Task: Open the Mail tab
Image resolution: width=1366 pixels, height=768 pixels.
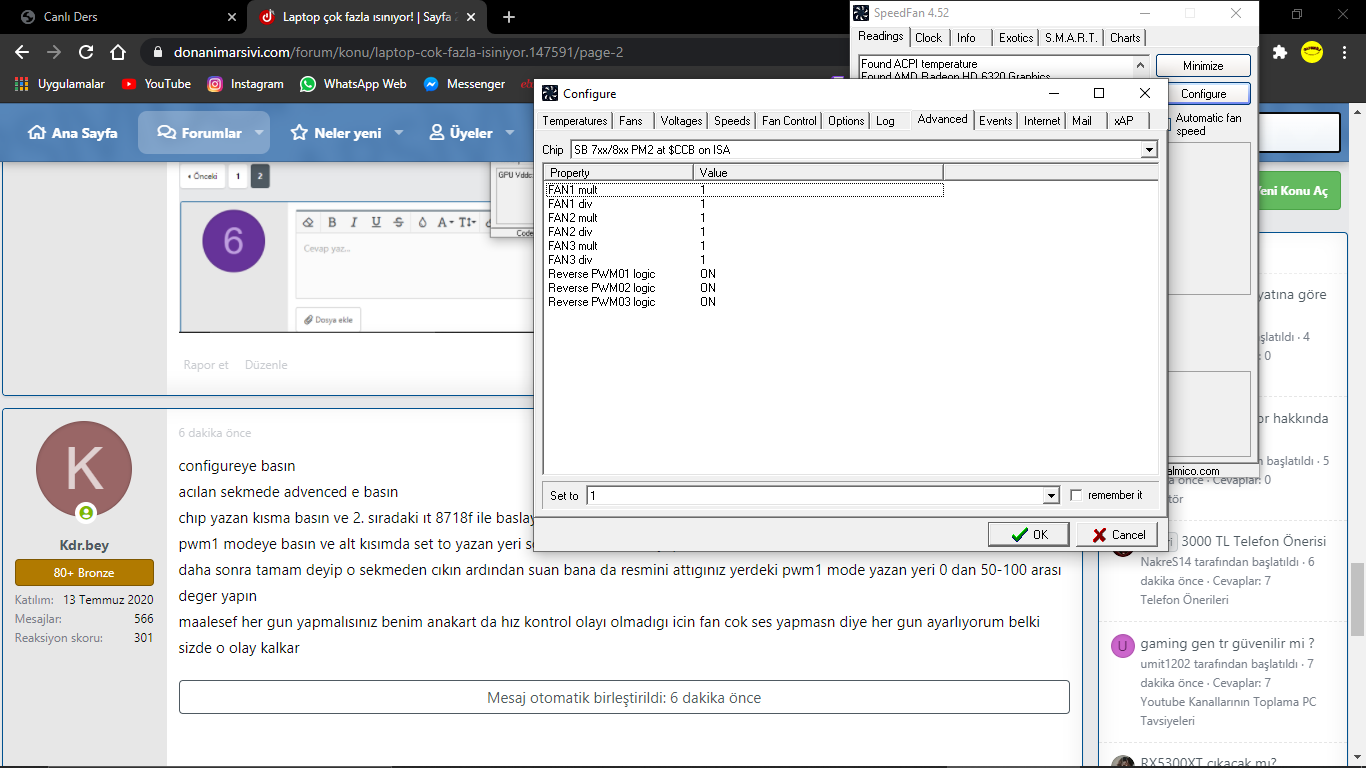Action: 1082,121
